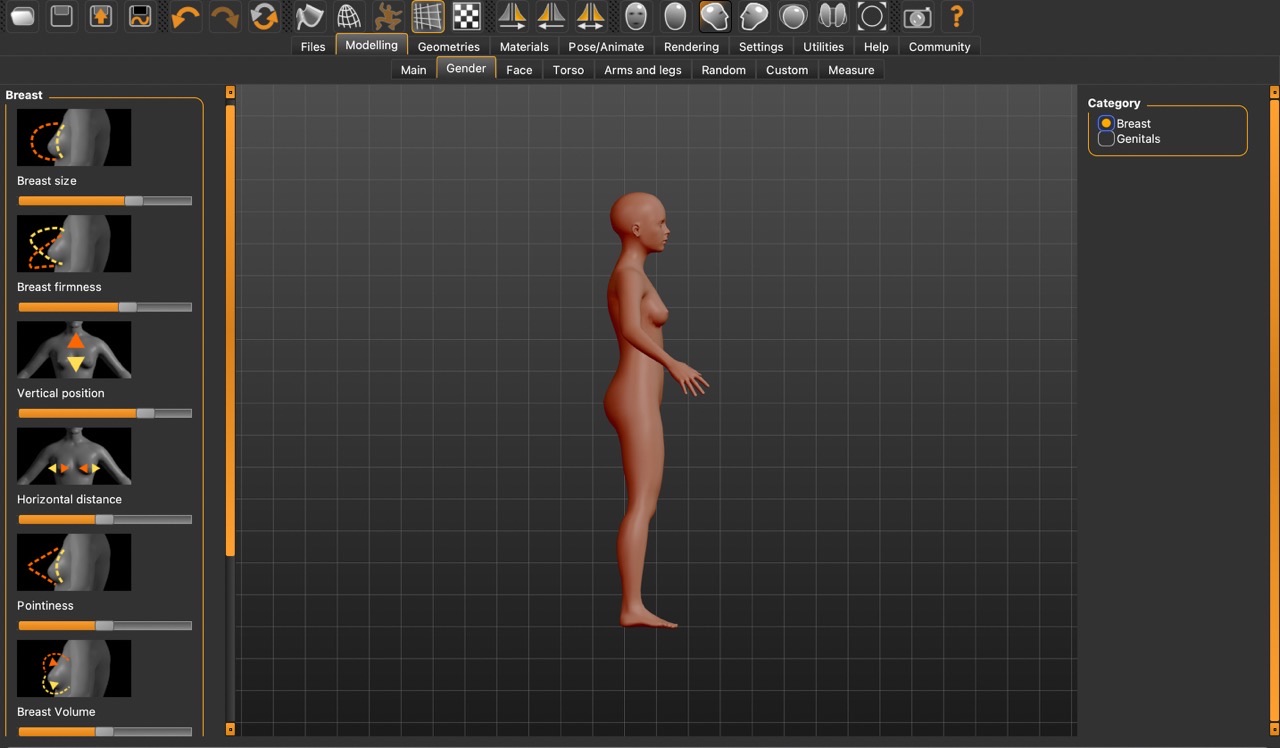
Task: Select the Breast category radio button
Action: click(1106, 123)
